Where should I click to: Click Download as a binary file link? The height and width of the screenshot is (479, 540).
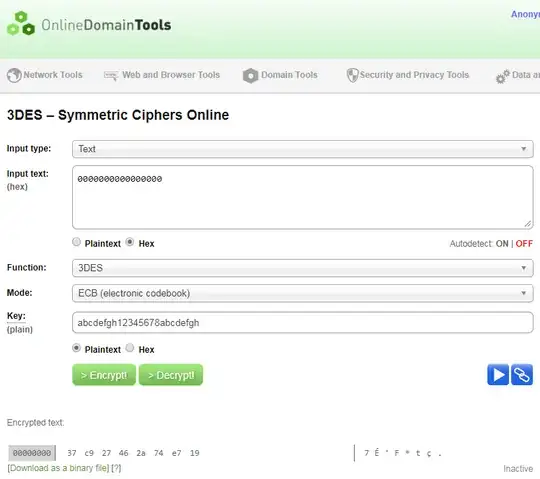[x=58, y=468]
